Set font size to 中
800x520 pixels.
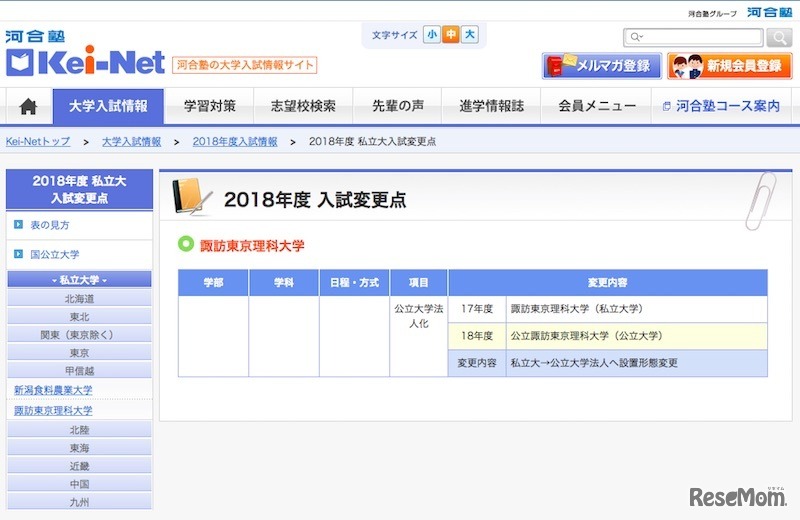point(451,34)
